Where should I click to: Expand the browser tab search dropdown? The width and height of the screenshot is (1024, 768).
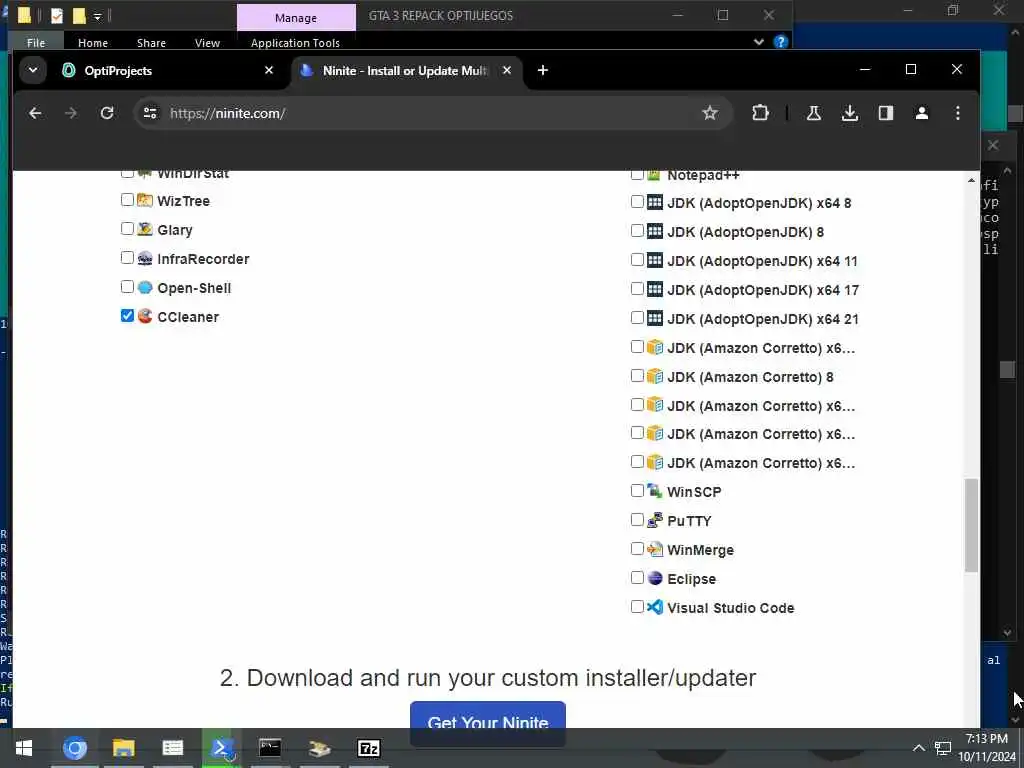[x=33, y=70]
